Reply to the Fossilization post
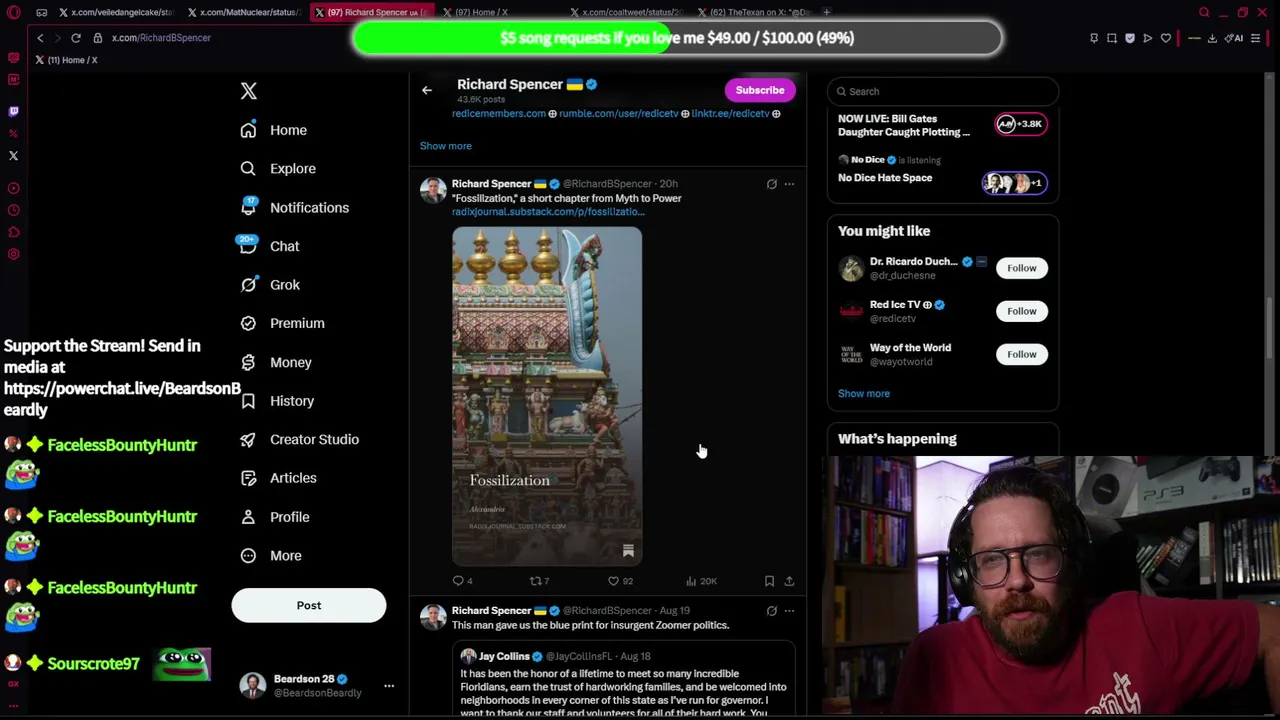The height and width of the screenshot is (720, 1280). click(462, 581)
